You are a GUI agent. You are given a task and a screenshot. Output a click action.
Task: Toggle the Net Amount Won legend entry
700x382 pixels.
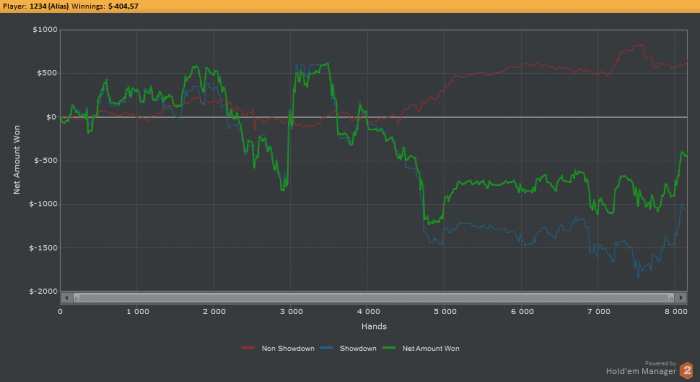tap(421, 349)
